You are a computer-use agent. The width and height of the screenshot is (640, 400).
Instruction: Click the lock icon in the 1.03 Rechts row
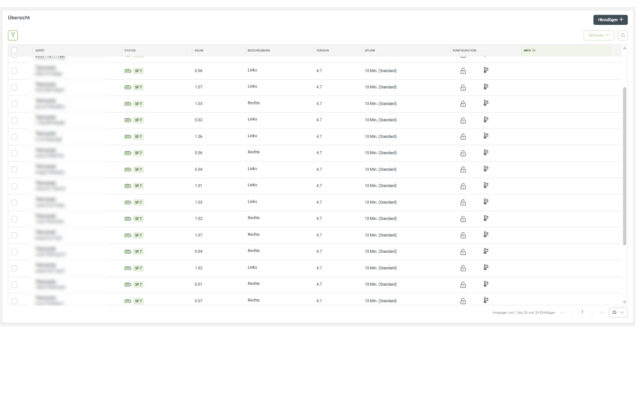pyautogui.click(x=463, y=104)
